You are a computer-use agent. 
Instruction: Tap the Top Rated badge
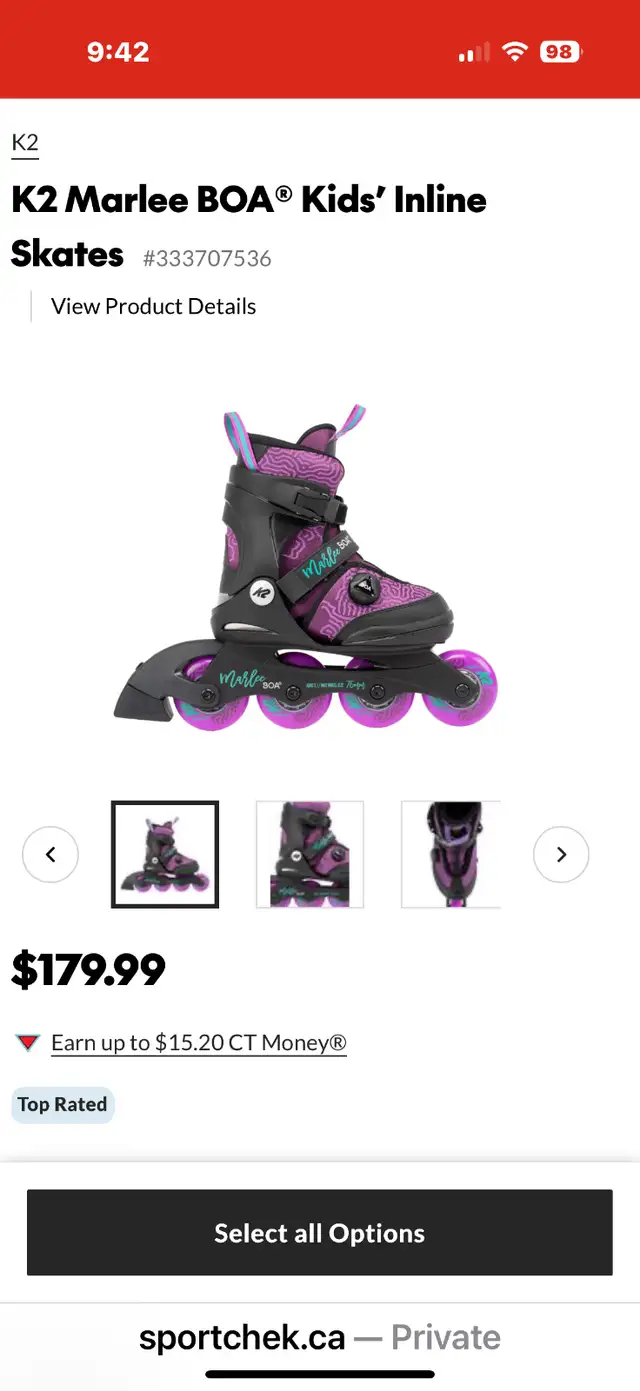[62, 1105]
